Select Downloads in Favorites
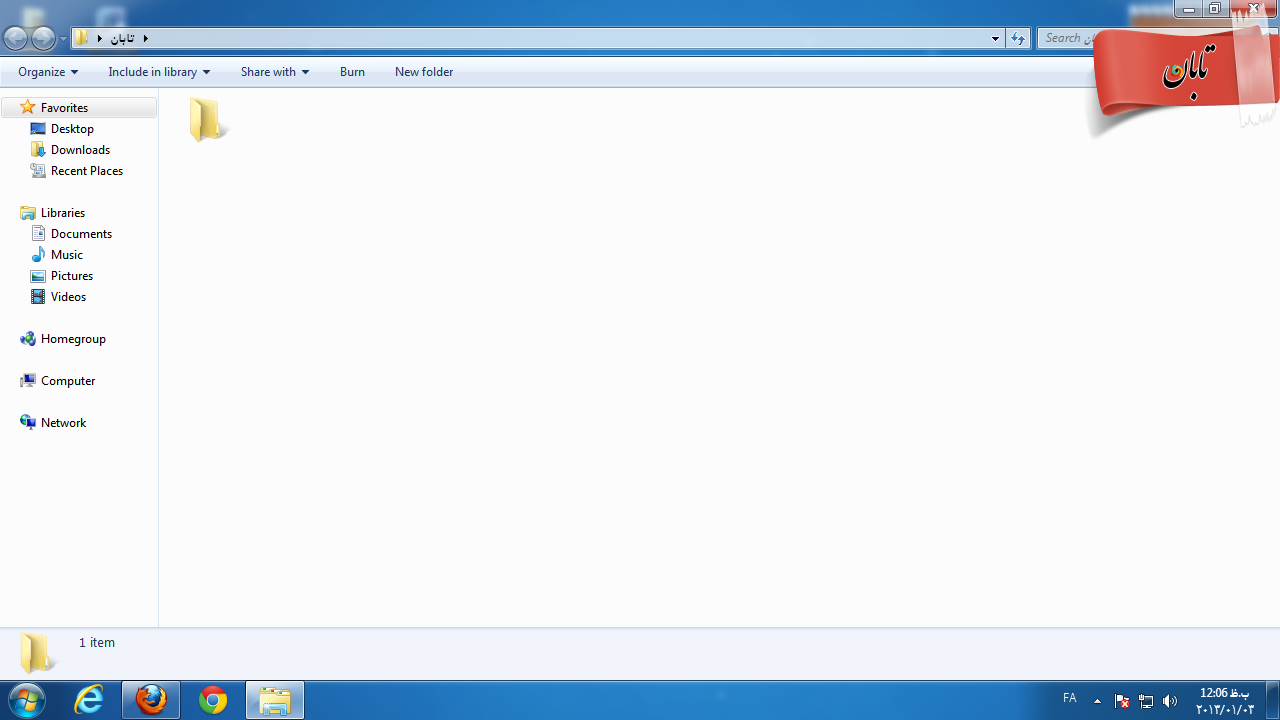The height and width of the screenshot is (720, 1280). (x=80, y=150)
